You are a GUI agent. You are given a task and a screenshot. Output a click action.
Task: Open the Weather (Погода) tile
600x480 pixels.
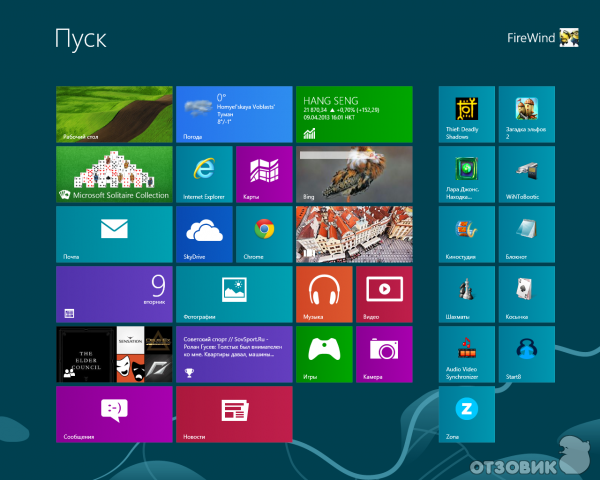click(234, 114)
